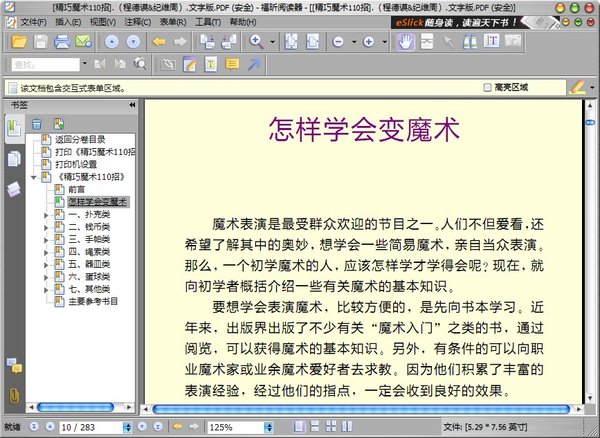Click the bookmarks panel horizontal scrollbar
The width and height of the screenshot is (600, 438).
[75, 407]
